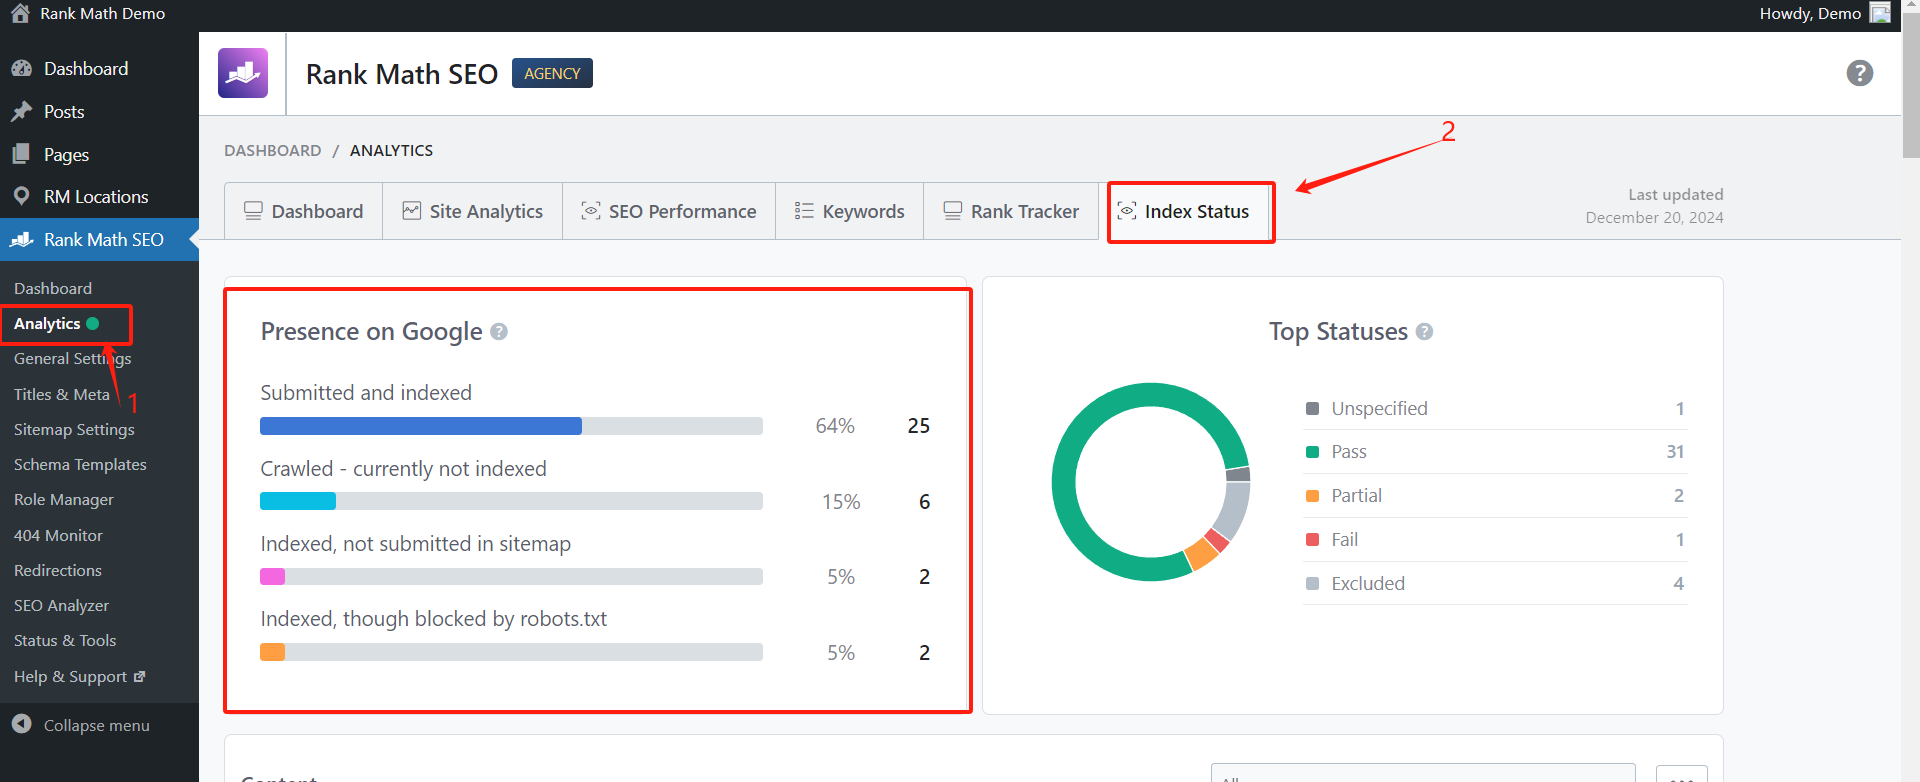Open Rank Math Dashboard submenu item

pyautogui.click(x=53, y=288)
